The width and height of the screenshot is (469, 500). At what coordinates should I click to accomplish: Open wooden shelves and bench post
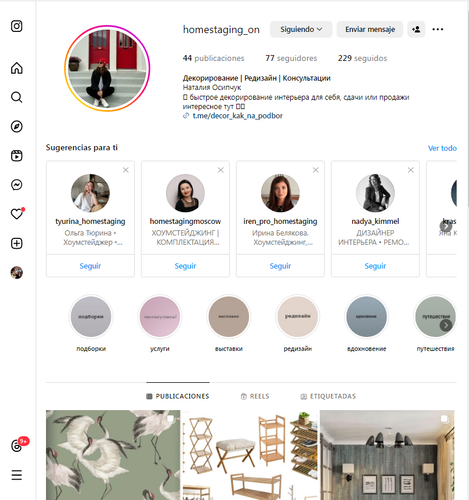click(250, 455)
